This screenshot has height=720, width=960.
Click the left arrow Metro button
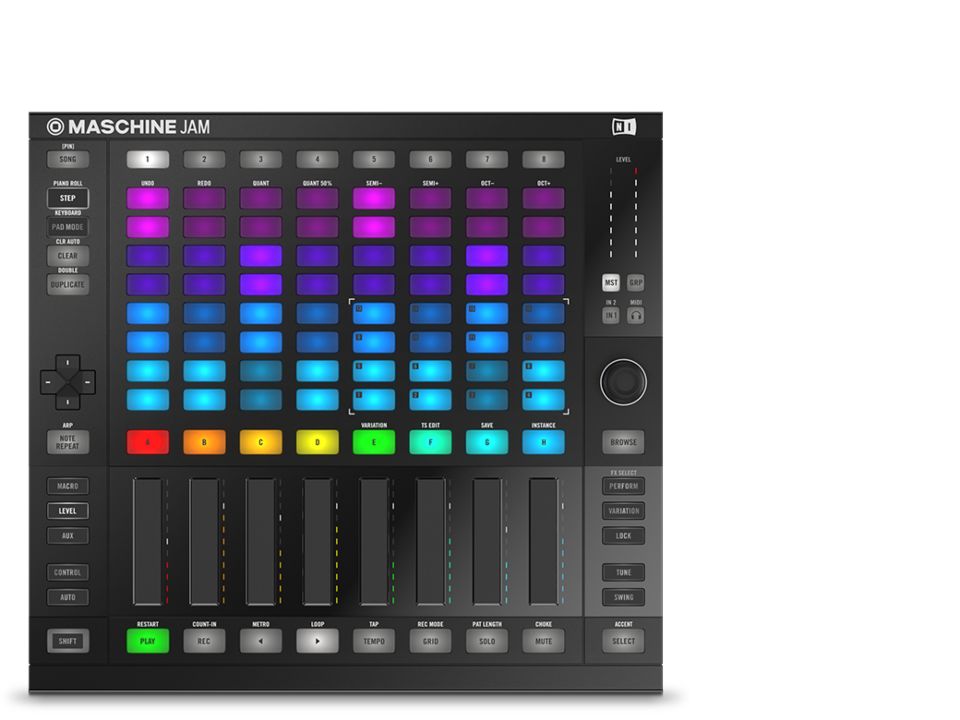click(x=260, y=641)
